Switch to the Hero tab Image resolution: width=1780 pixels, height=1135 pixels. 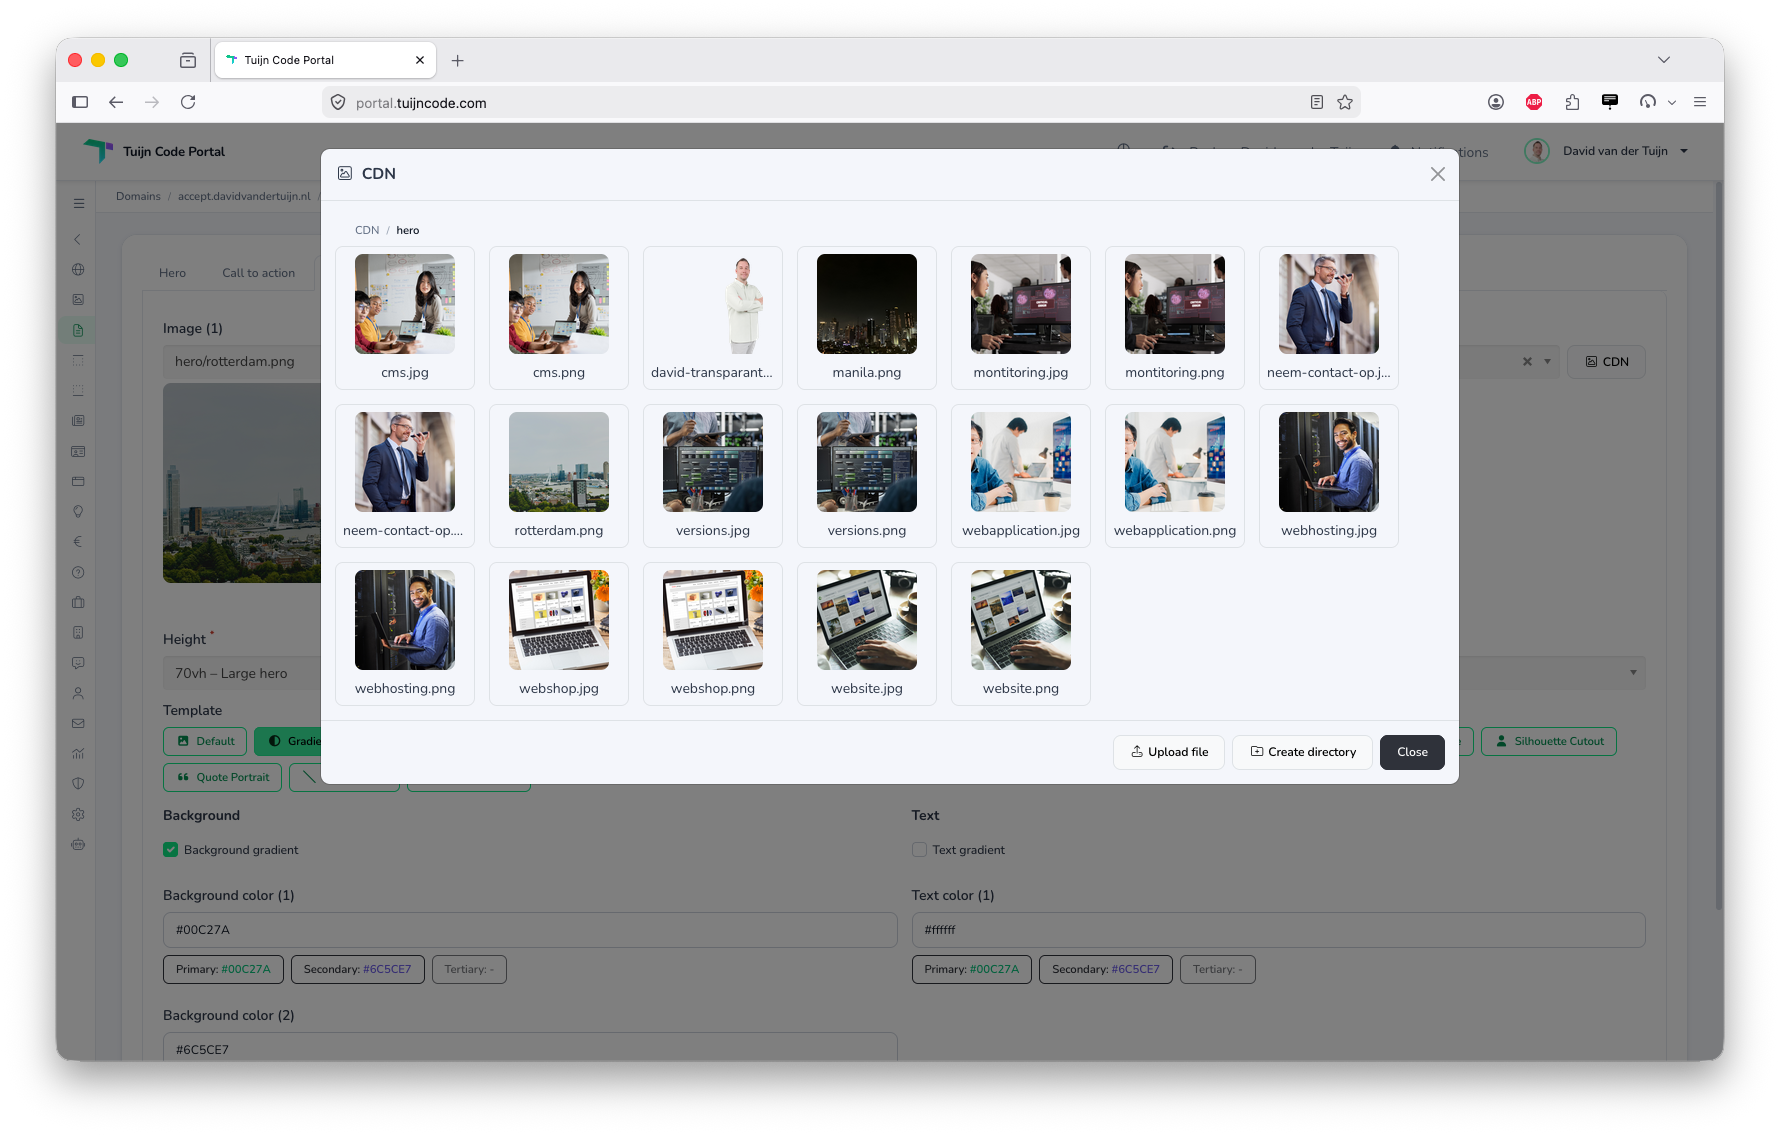point(172,273)
